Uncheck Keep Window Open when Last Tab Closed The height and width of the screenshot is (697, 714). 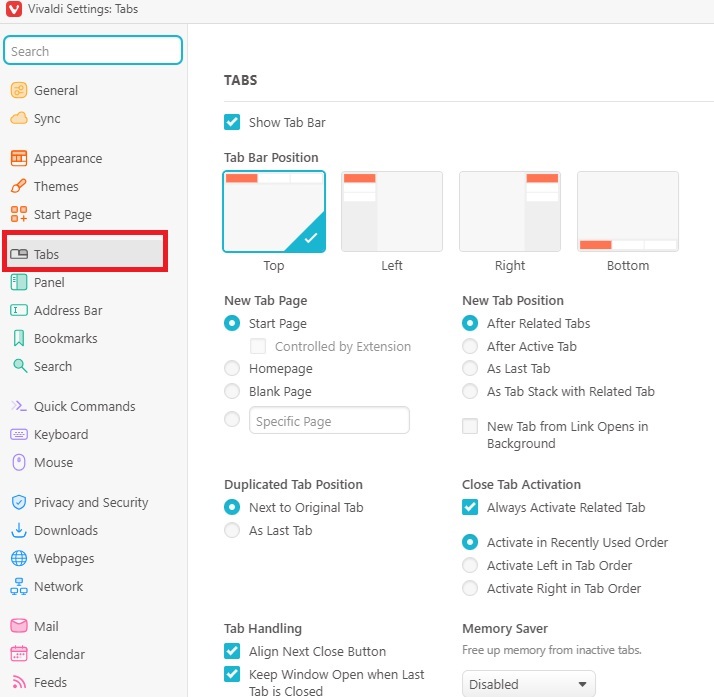(x=232, y=674)
